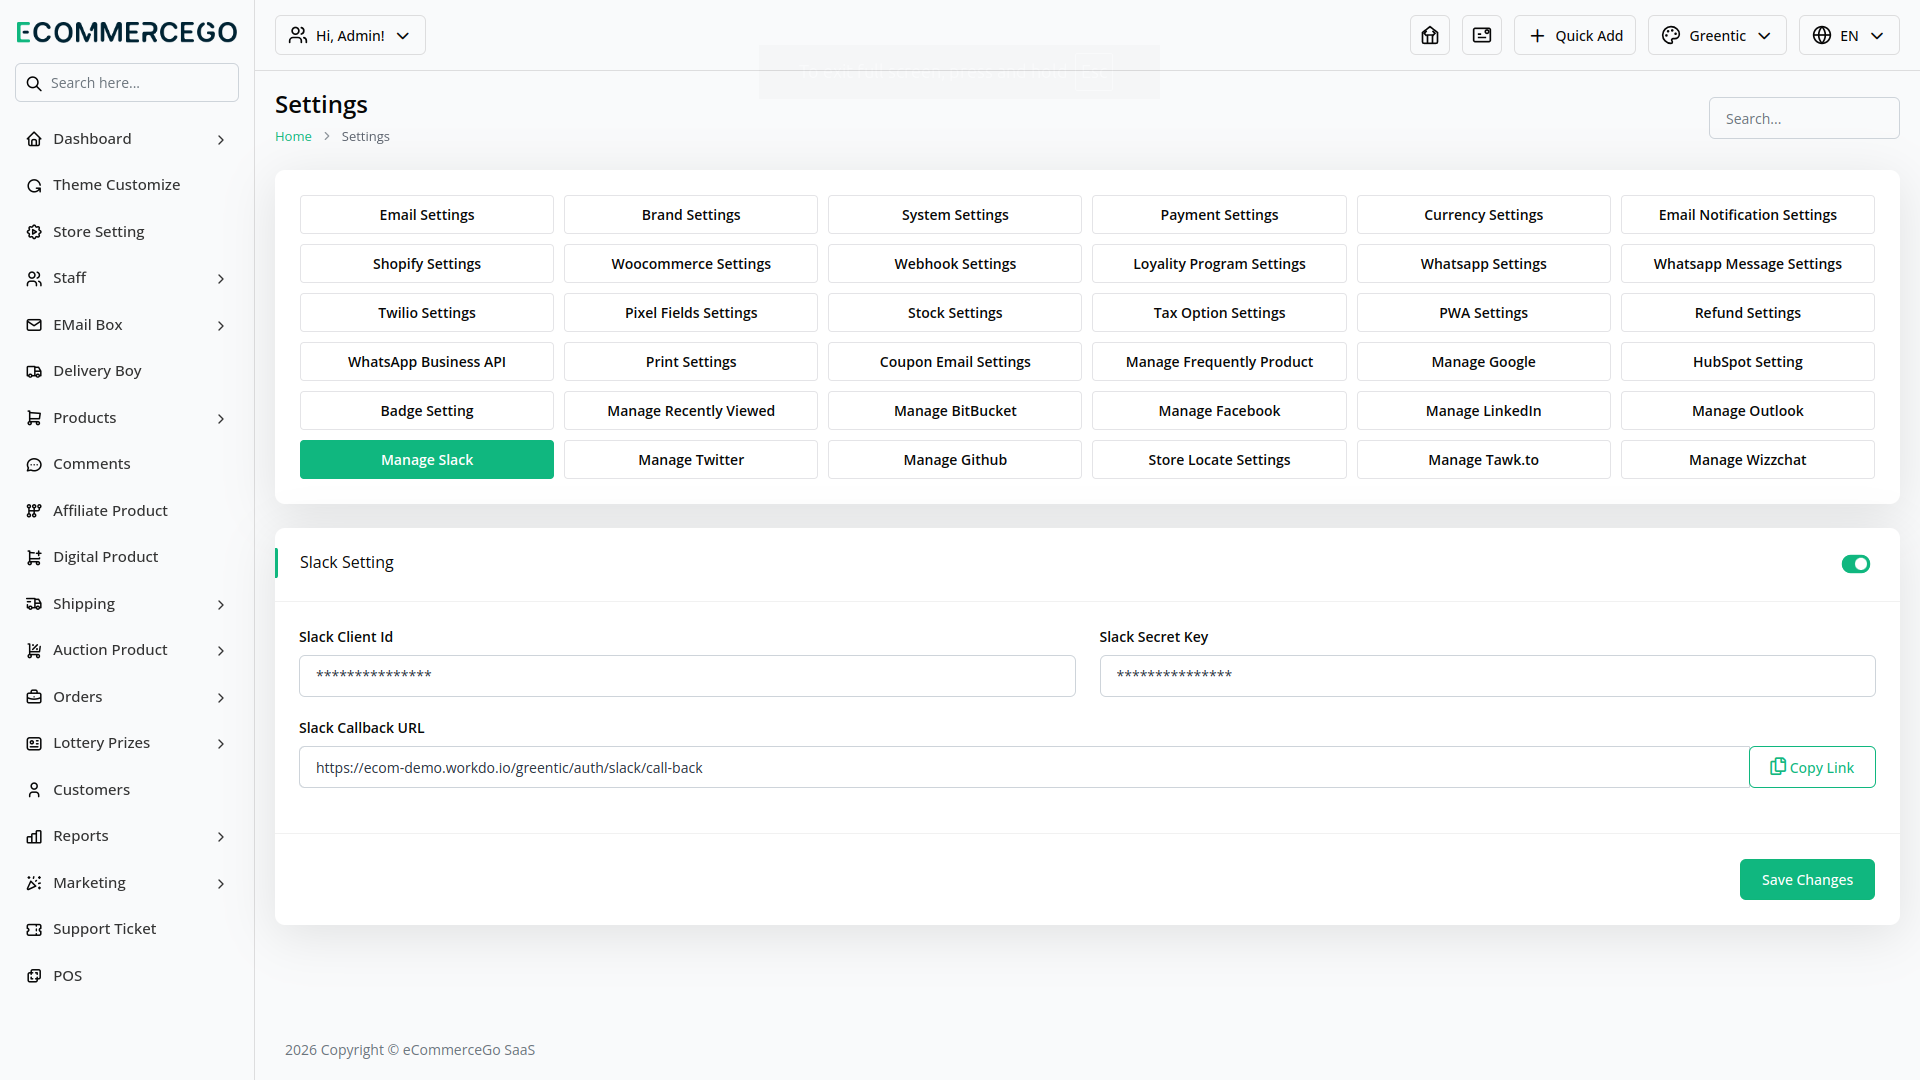
Task: Click the Support Ticket icon
Action: (34, 929)
